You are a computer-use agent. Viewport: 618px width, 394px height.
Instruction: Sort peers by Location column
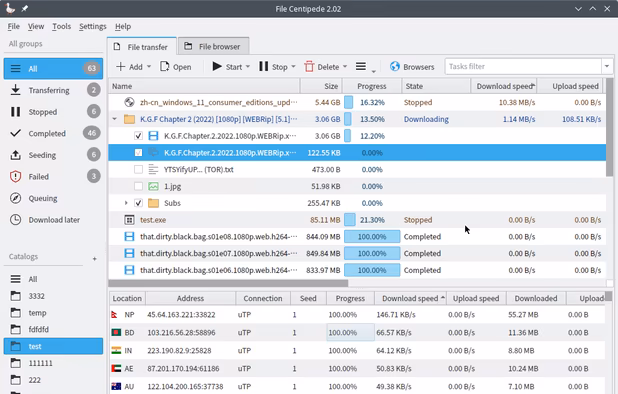127,298
